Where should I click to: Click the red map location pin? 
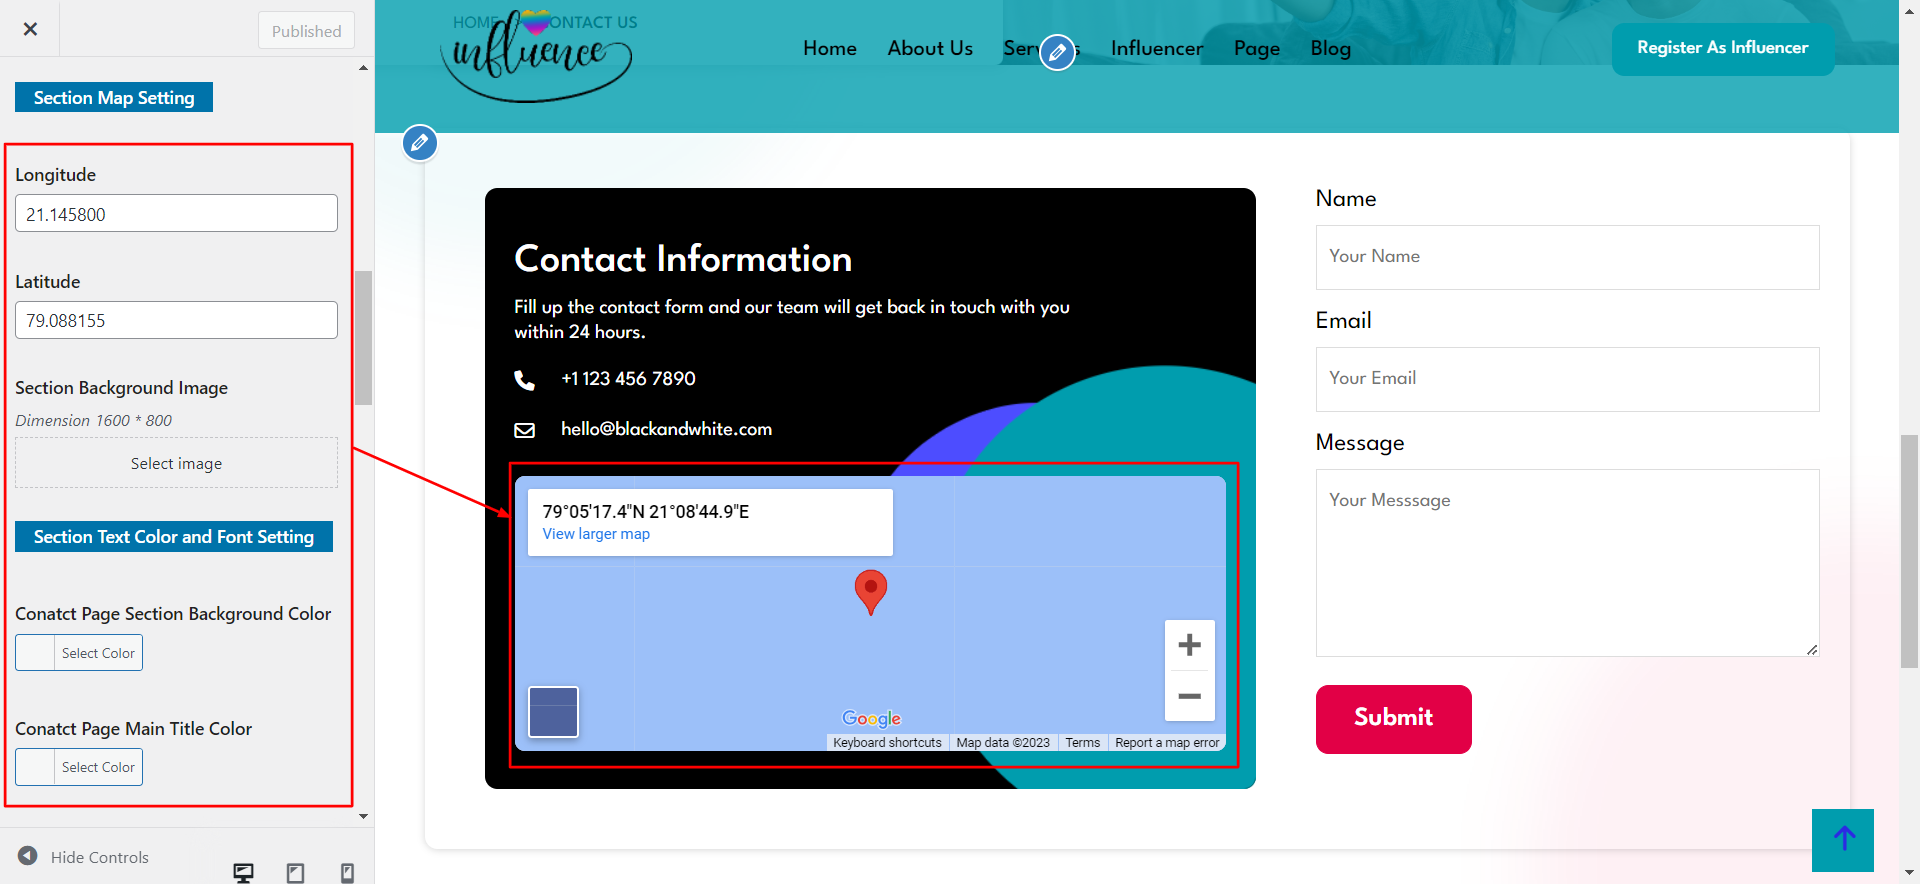pyautogui.click(x=871, y=590)
